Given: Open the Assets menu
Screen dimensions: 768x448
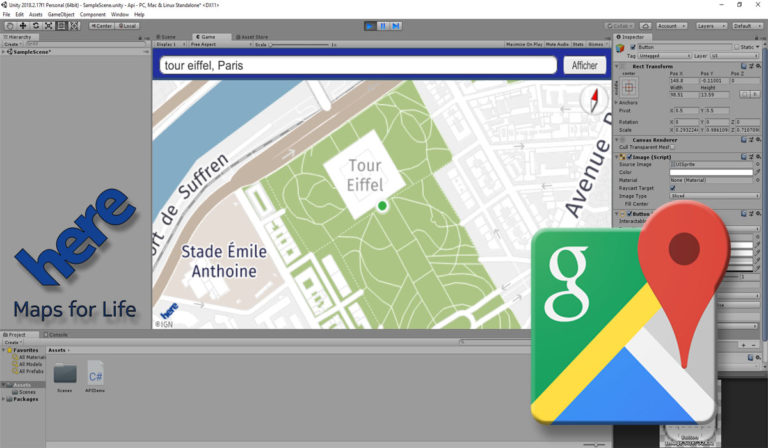Looking at the screenshot, I should [x=36, y=15].
